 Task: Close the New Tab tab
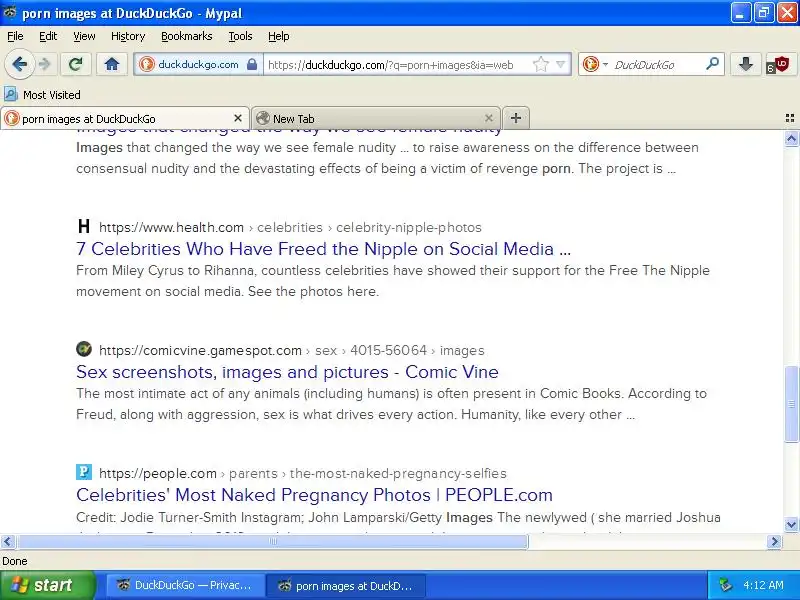pos(489,118)
